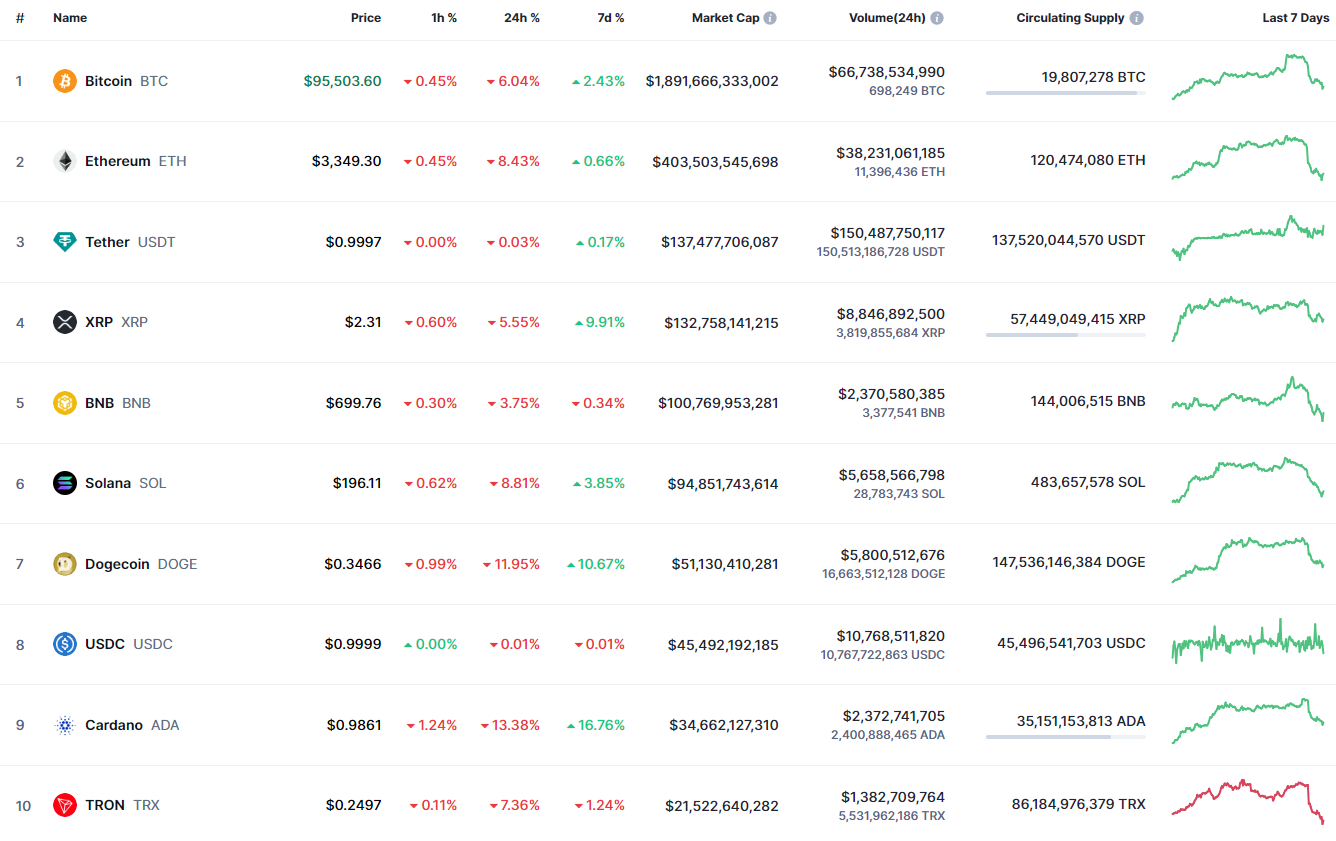Click the Tether logo icon
The image size is (1336, 841).
(65, 242)
